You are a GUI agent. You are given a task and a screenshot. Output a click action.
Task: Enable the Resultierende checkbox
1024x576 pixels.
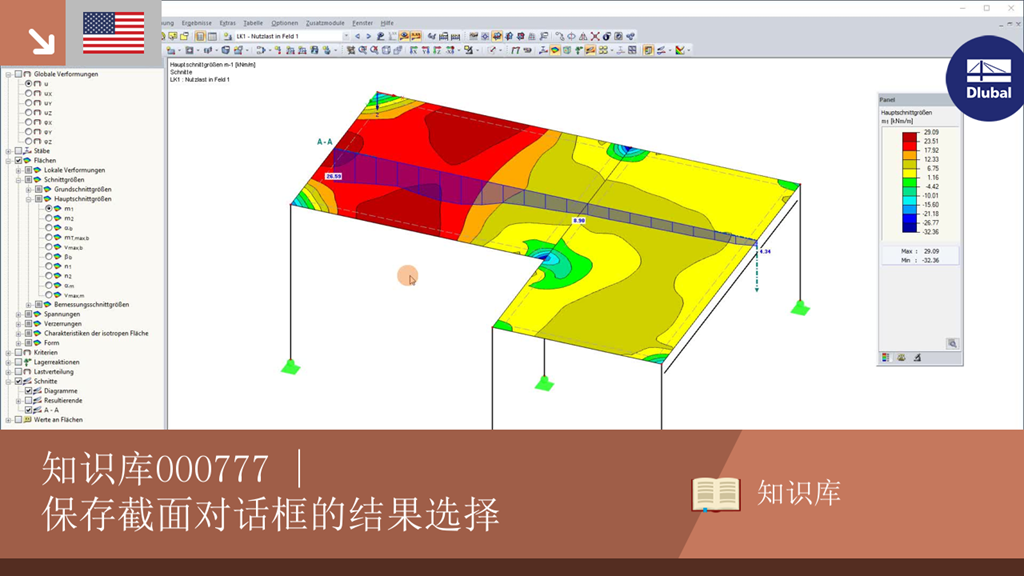click(x=29, y=400)
